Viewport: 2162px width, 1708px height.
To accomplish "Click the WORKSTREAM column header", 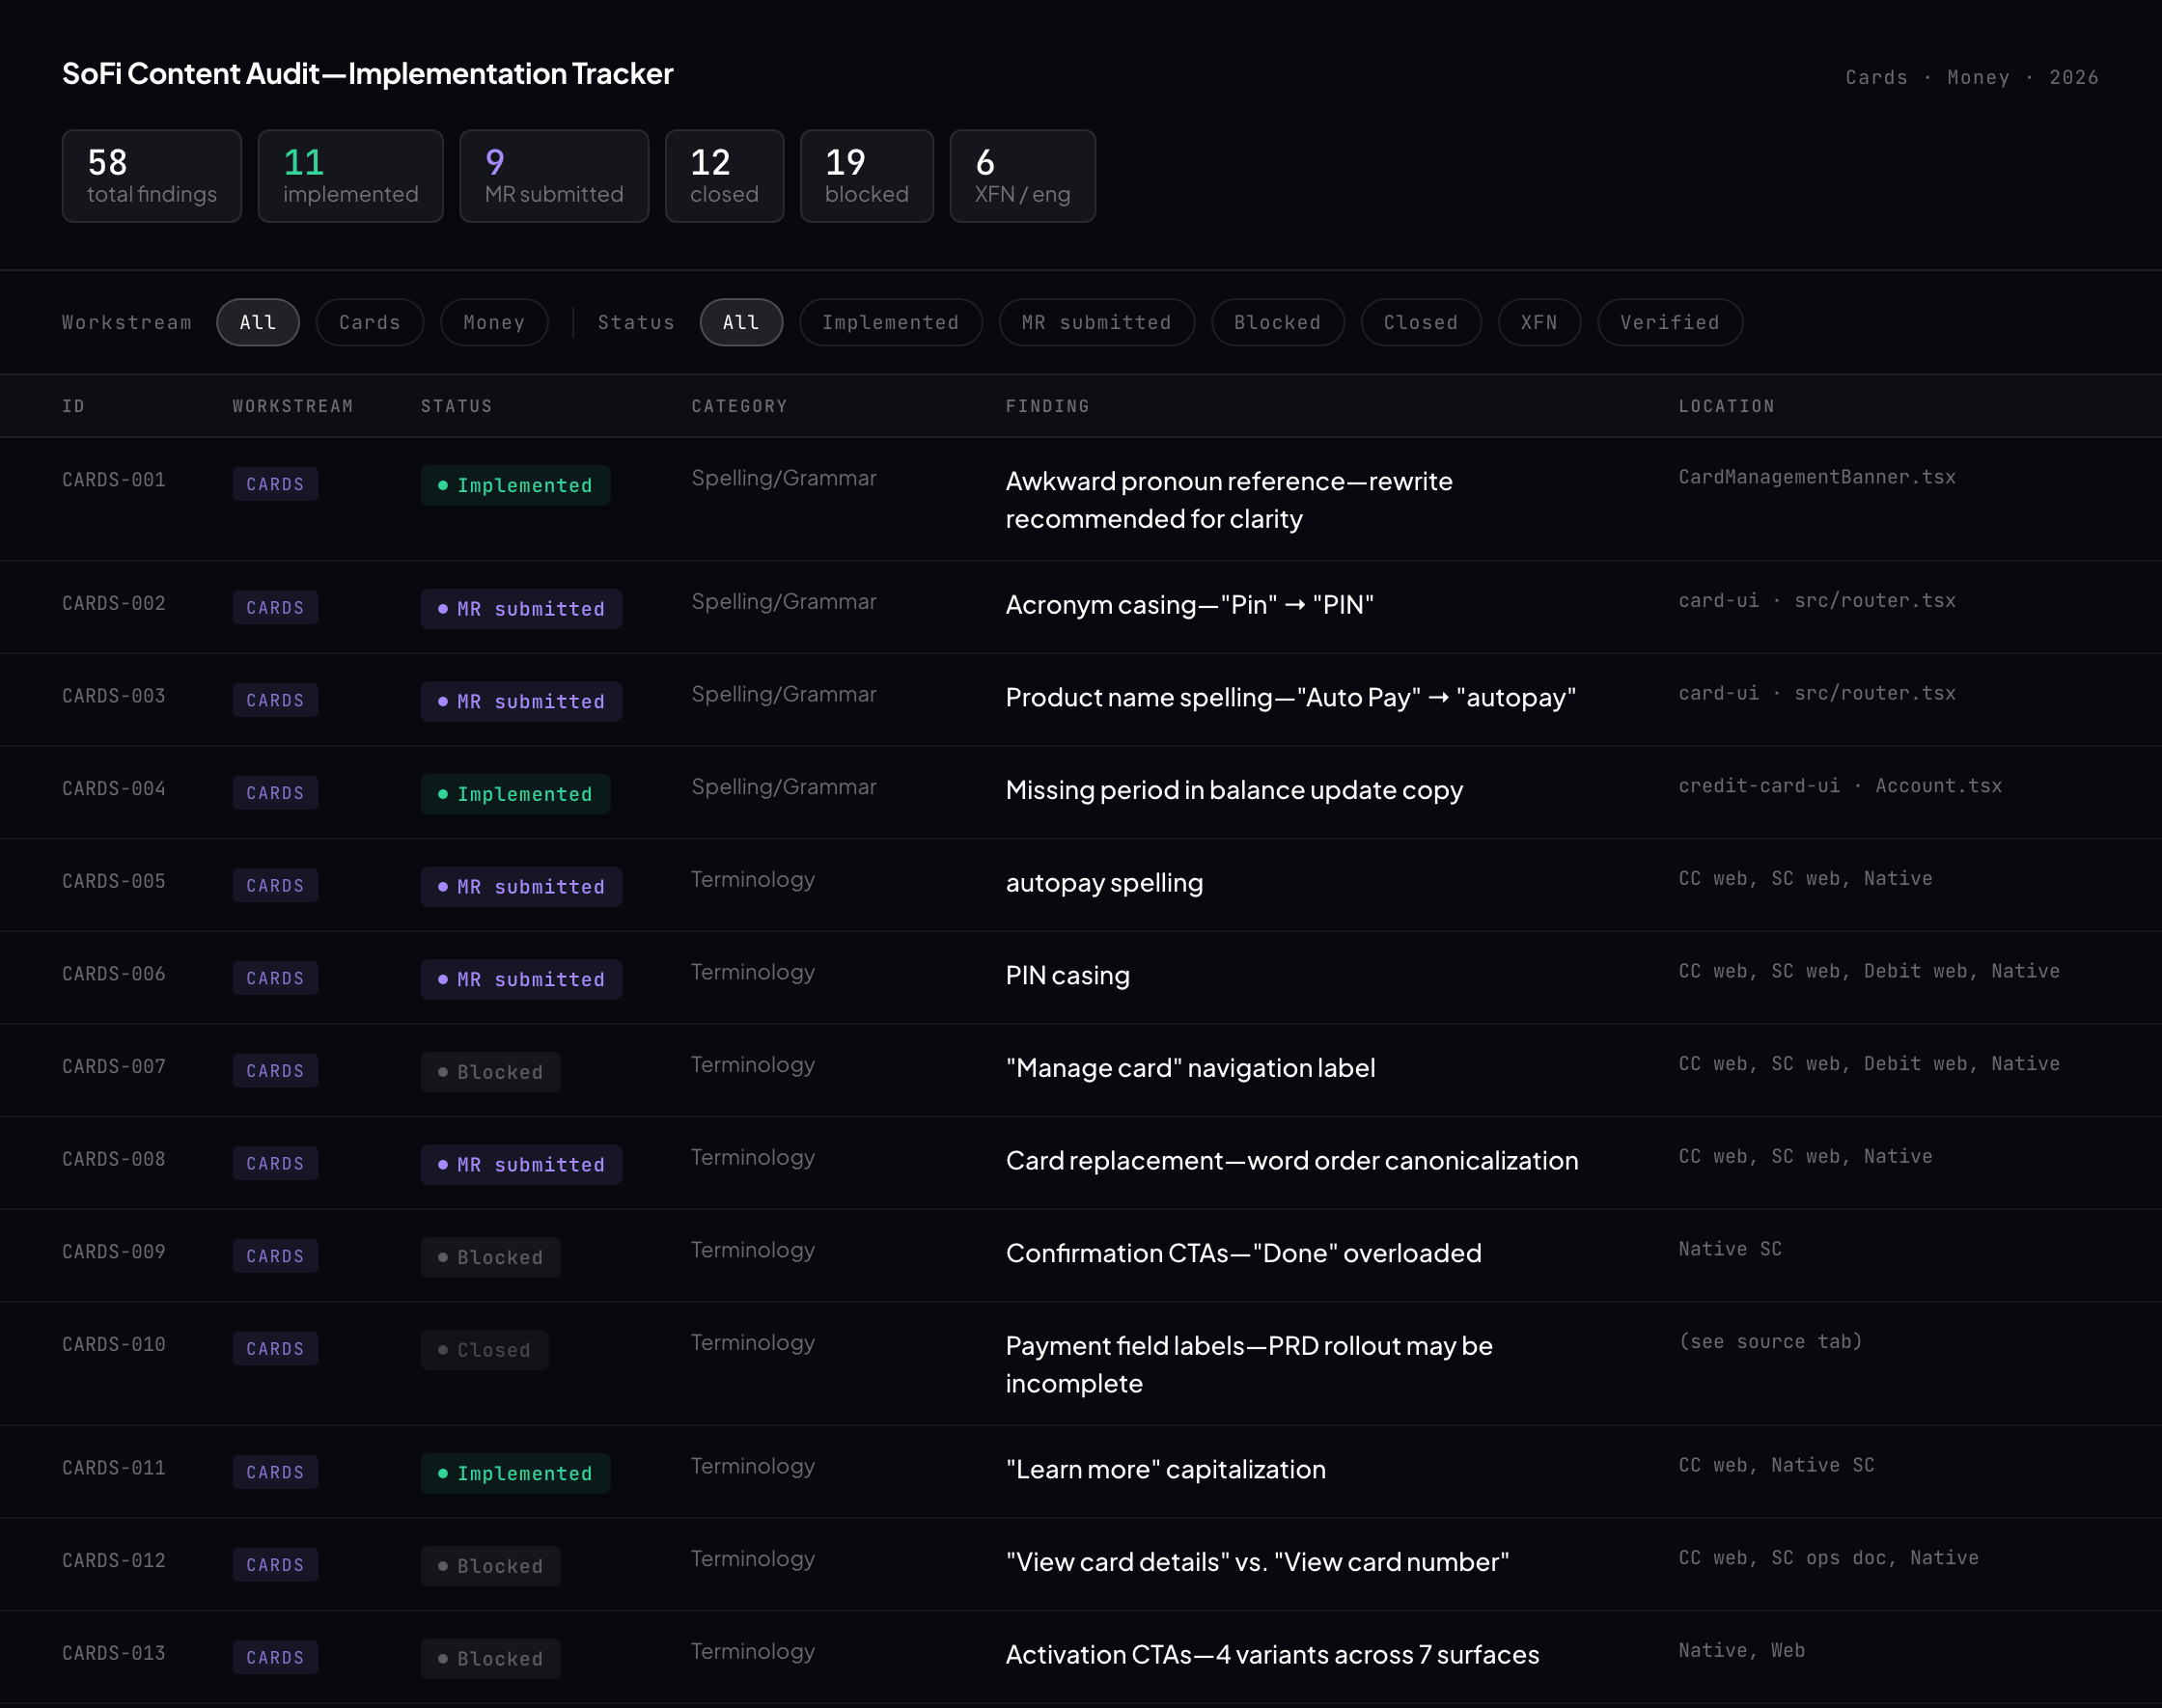I will click(293, 406).
